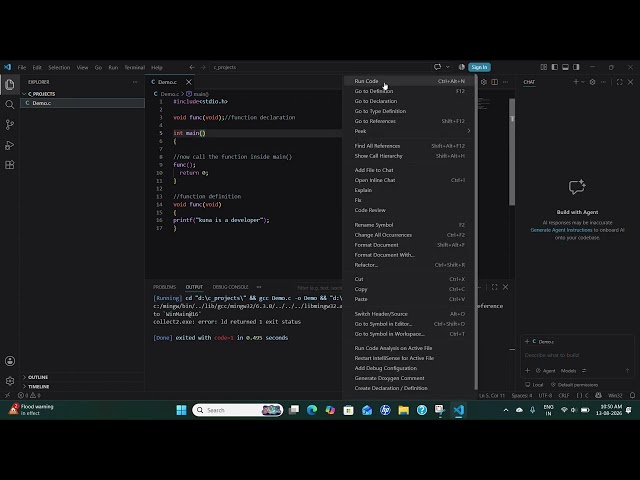
Task: Open the Copilot chat dropdown arrow in title bar
Action: click(x=448, y=67)
